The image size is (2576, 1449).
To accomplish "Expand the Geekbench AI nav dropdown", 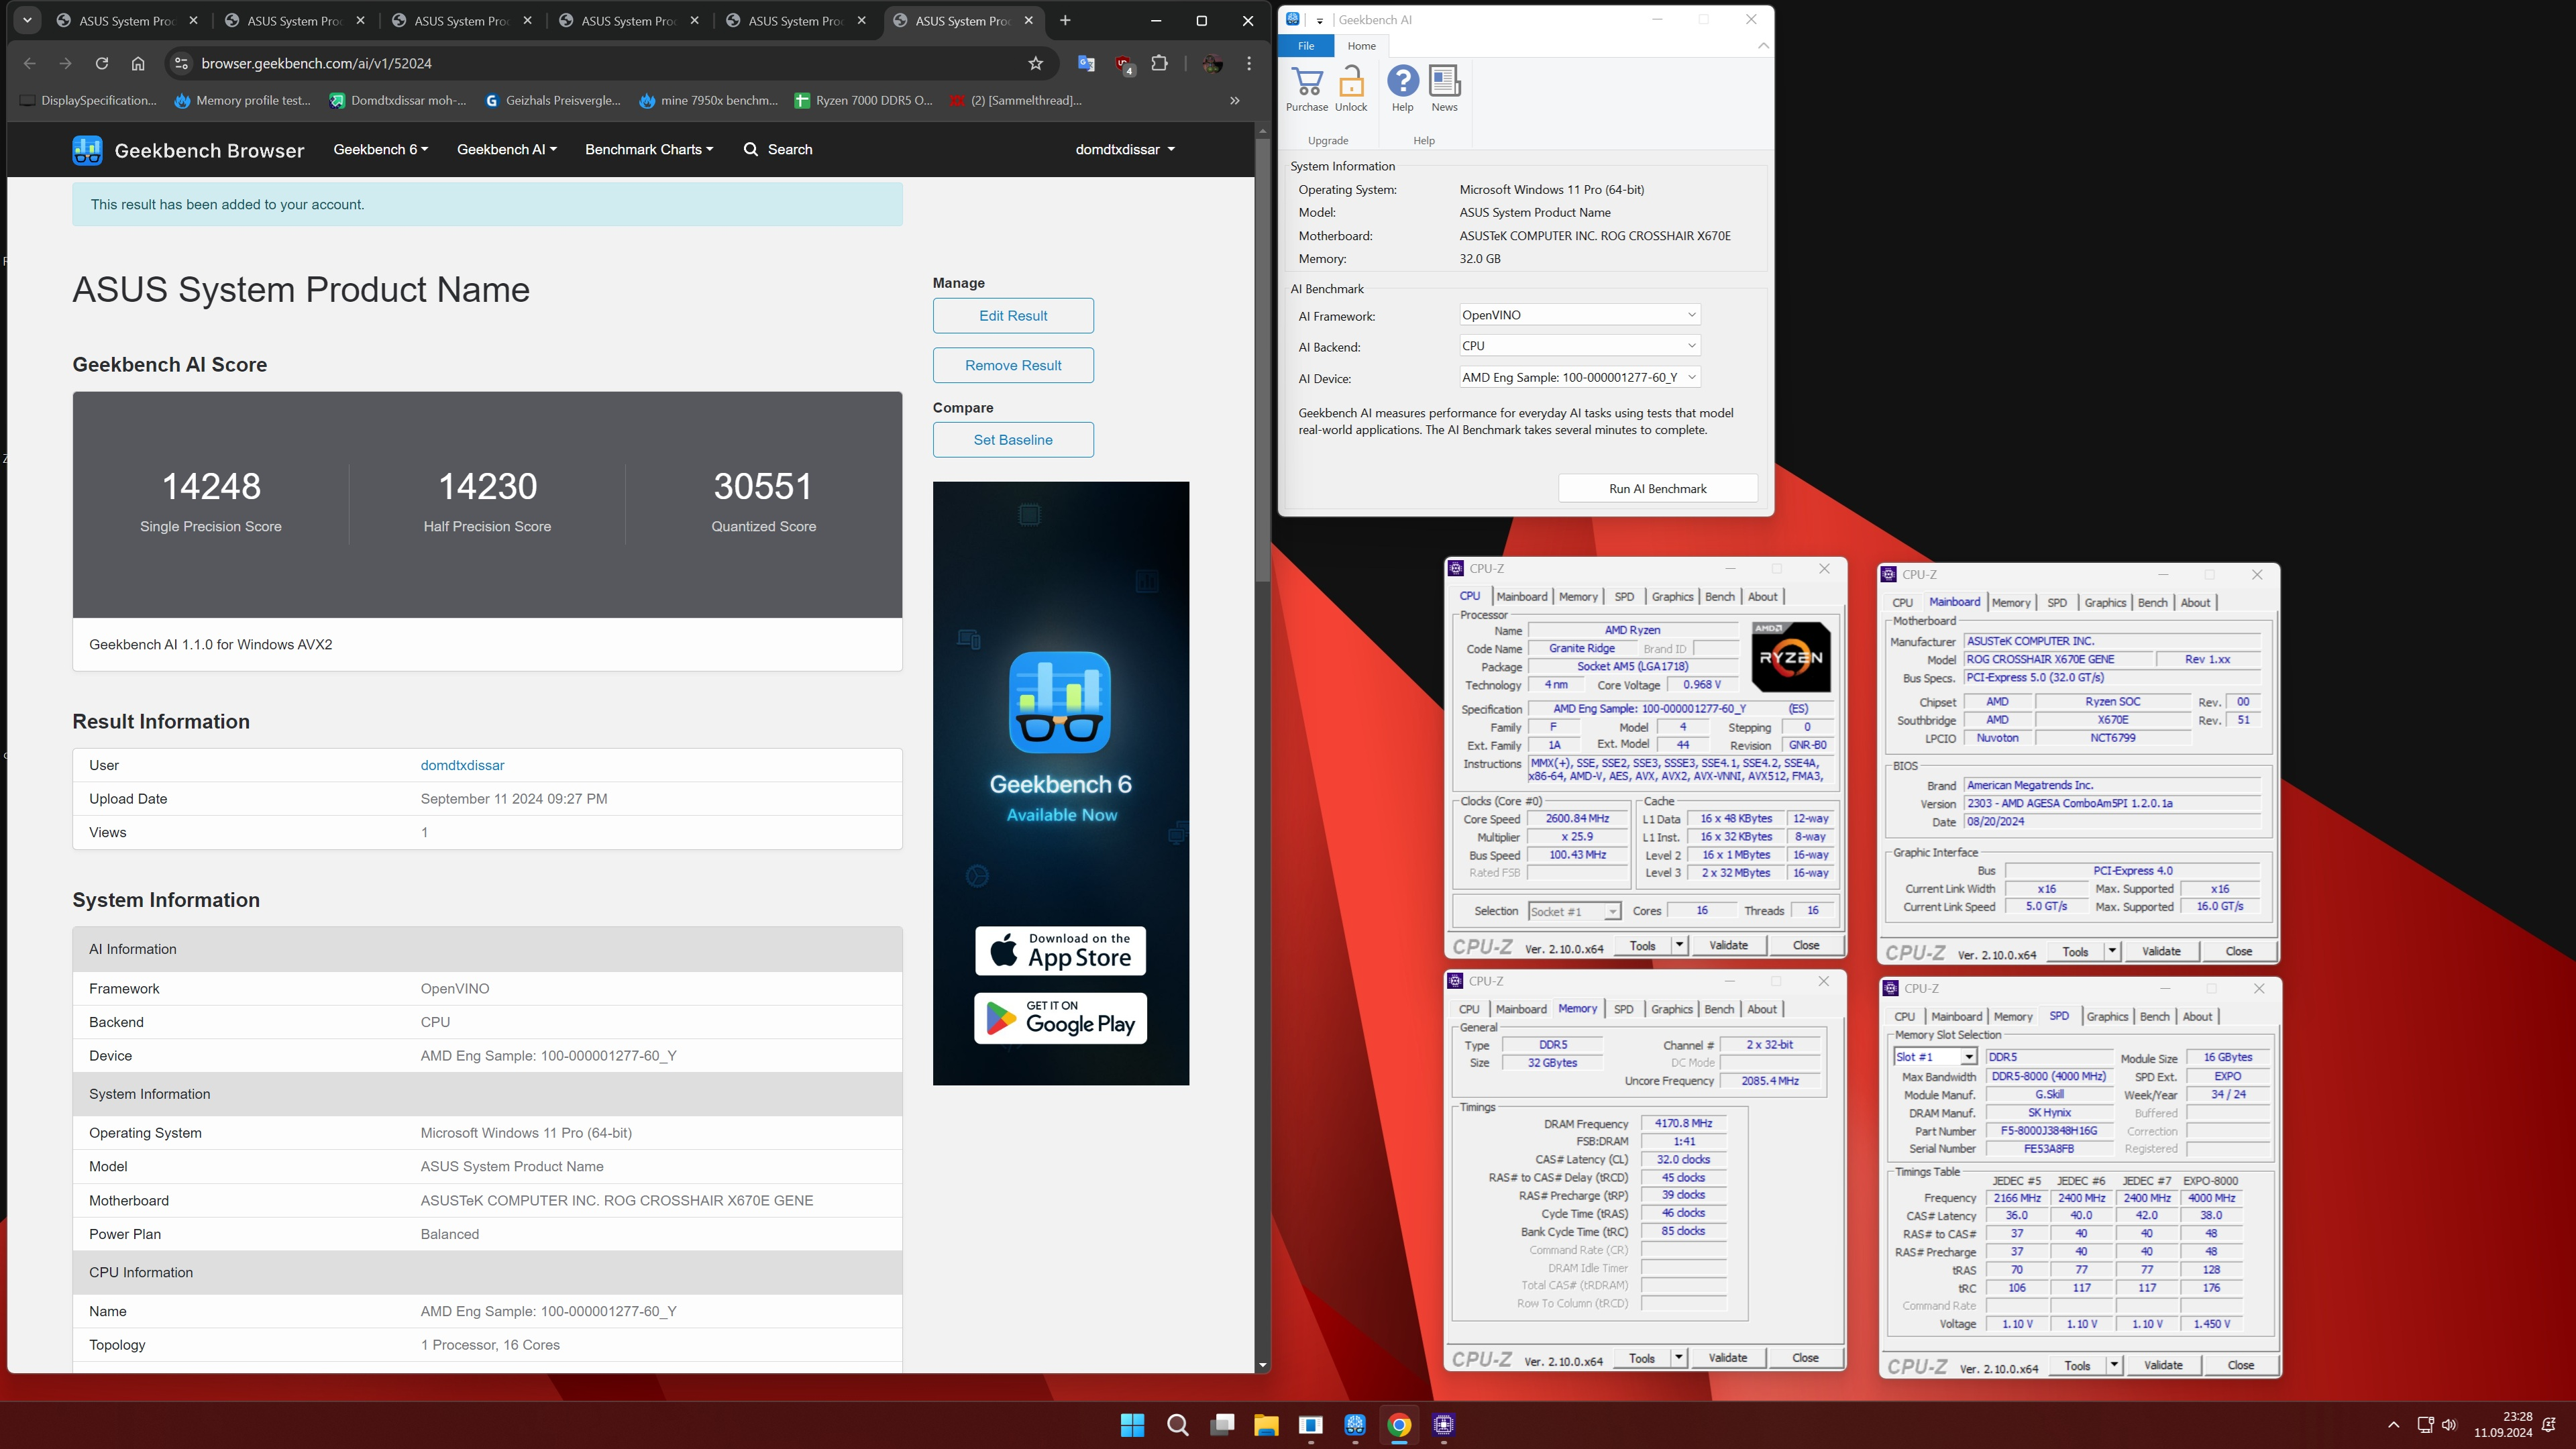I will [x=506, y=150].
